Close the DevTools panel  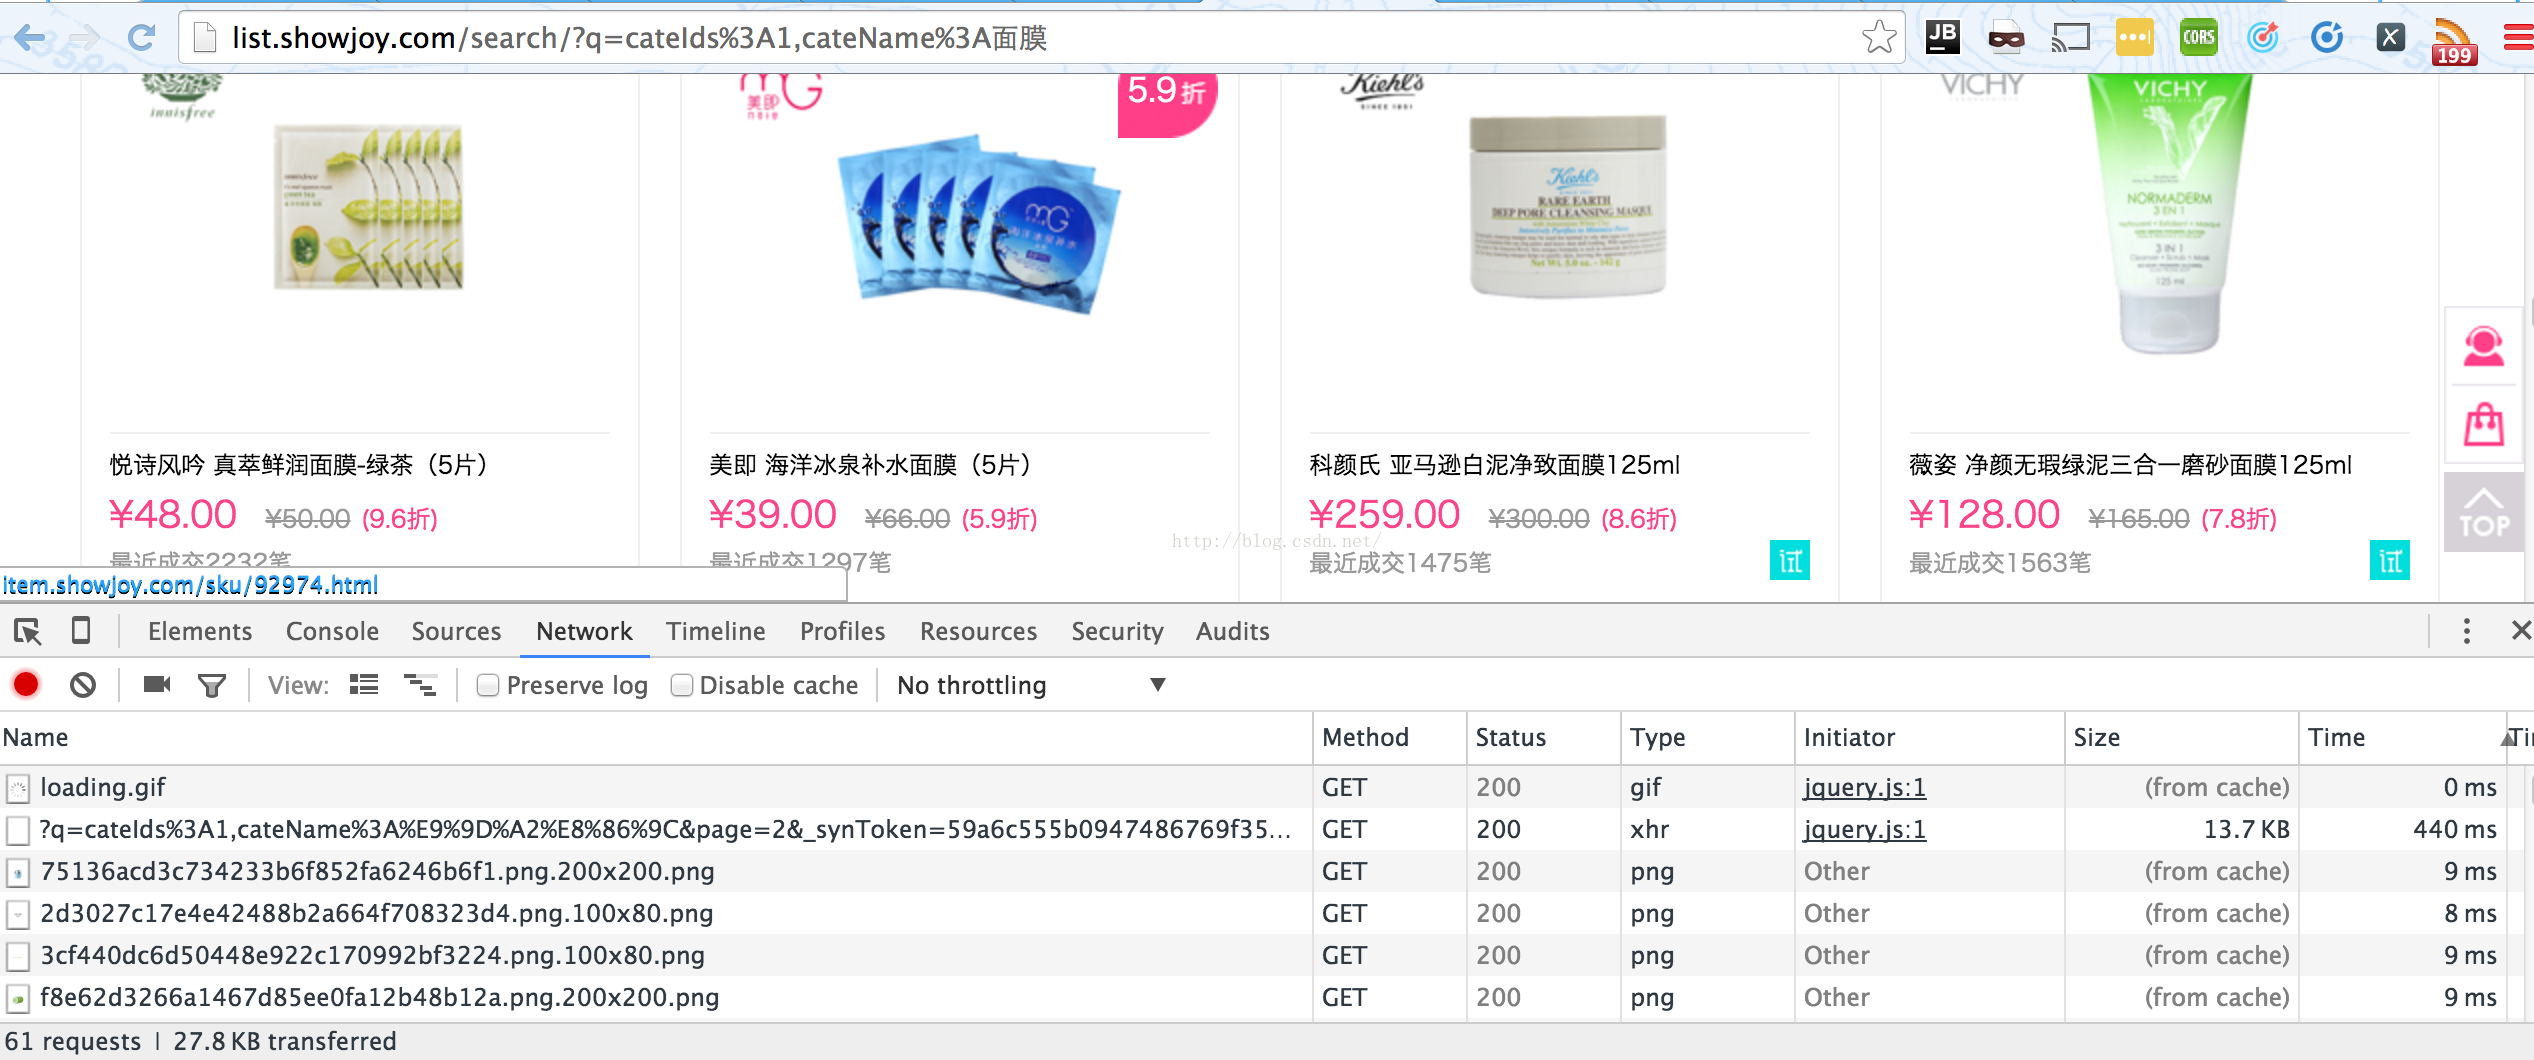(x=2521, y=630)
